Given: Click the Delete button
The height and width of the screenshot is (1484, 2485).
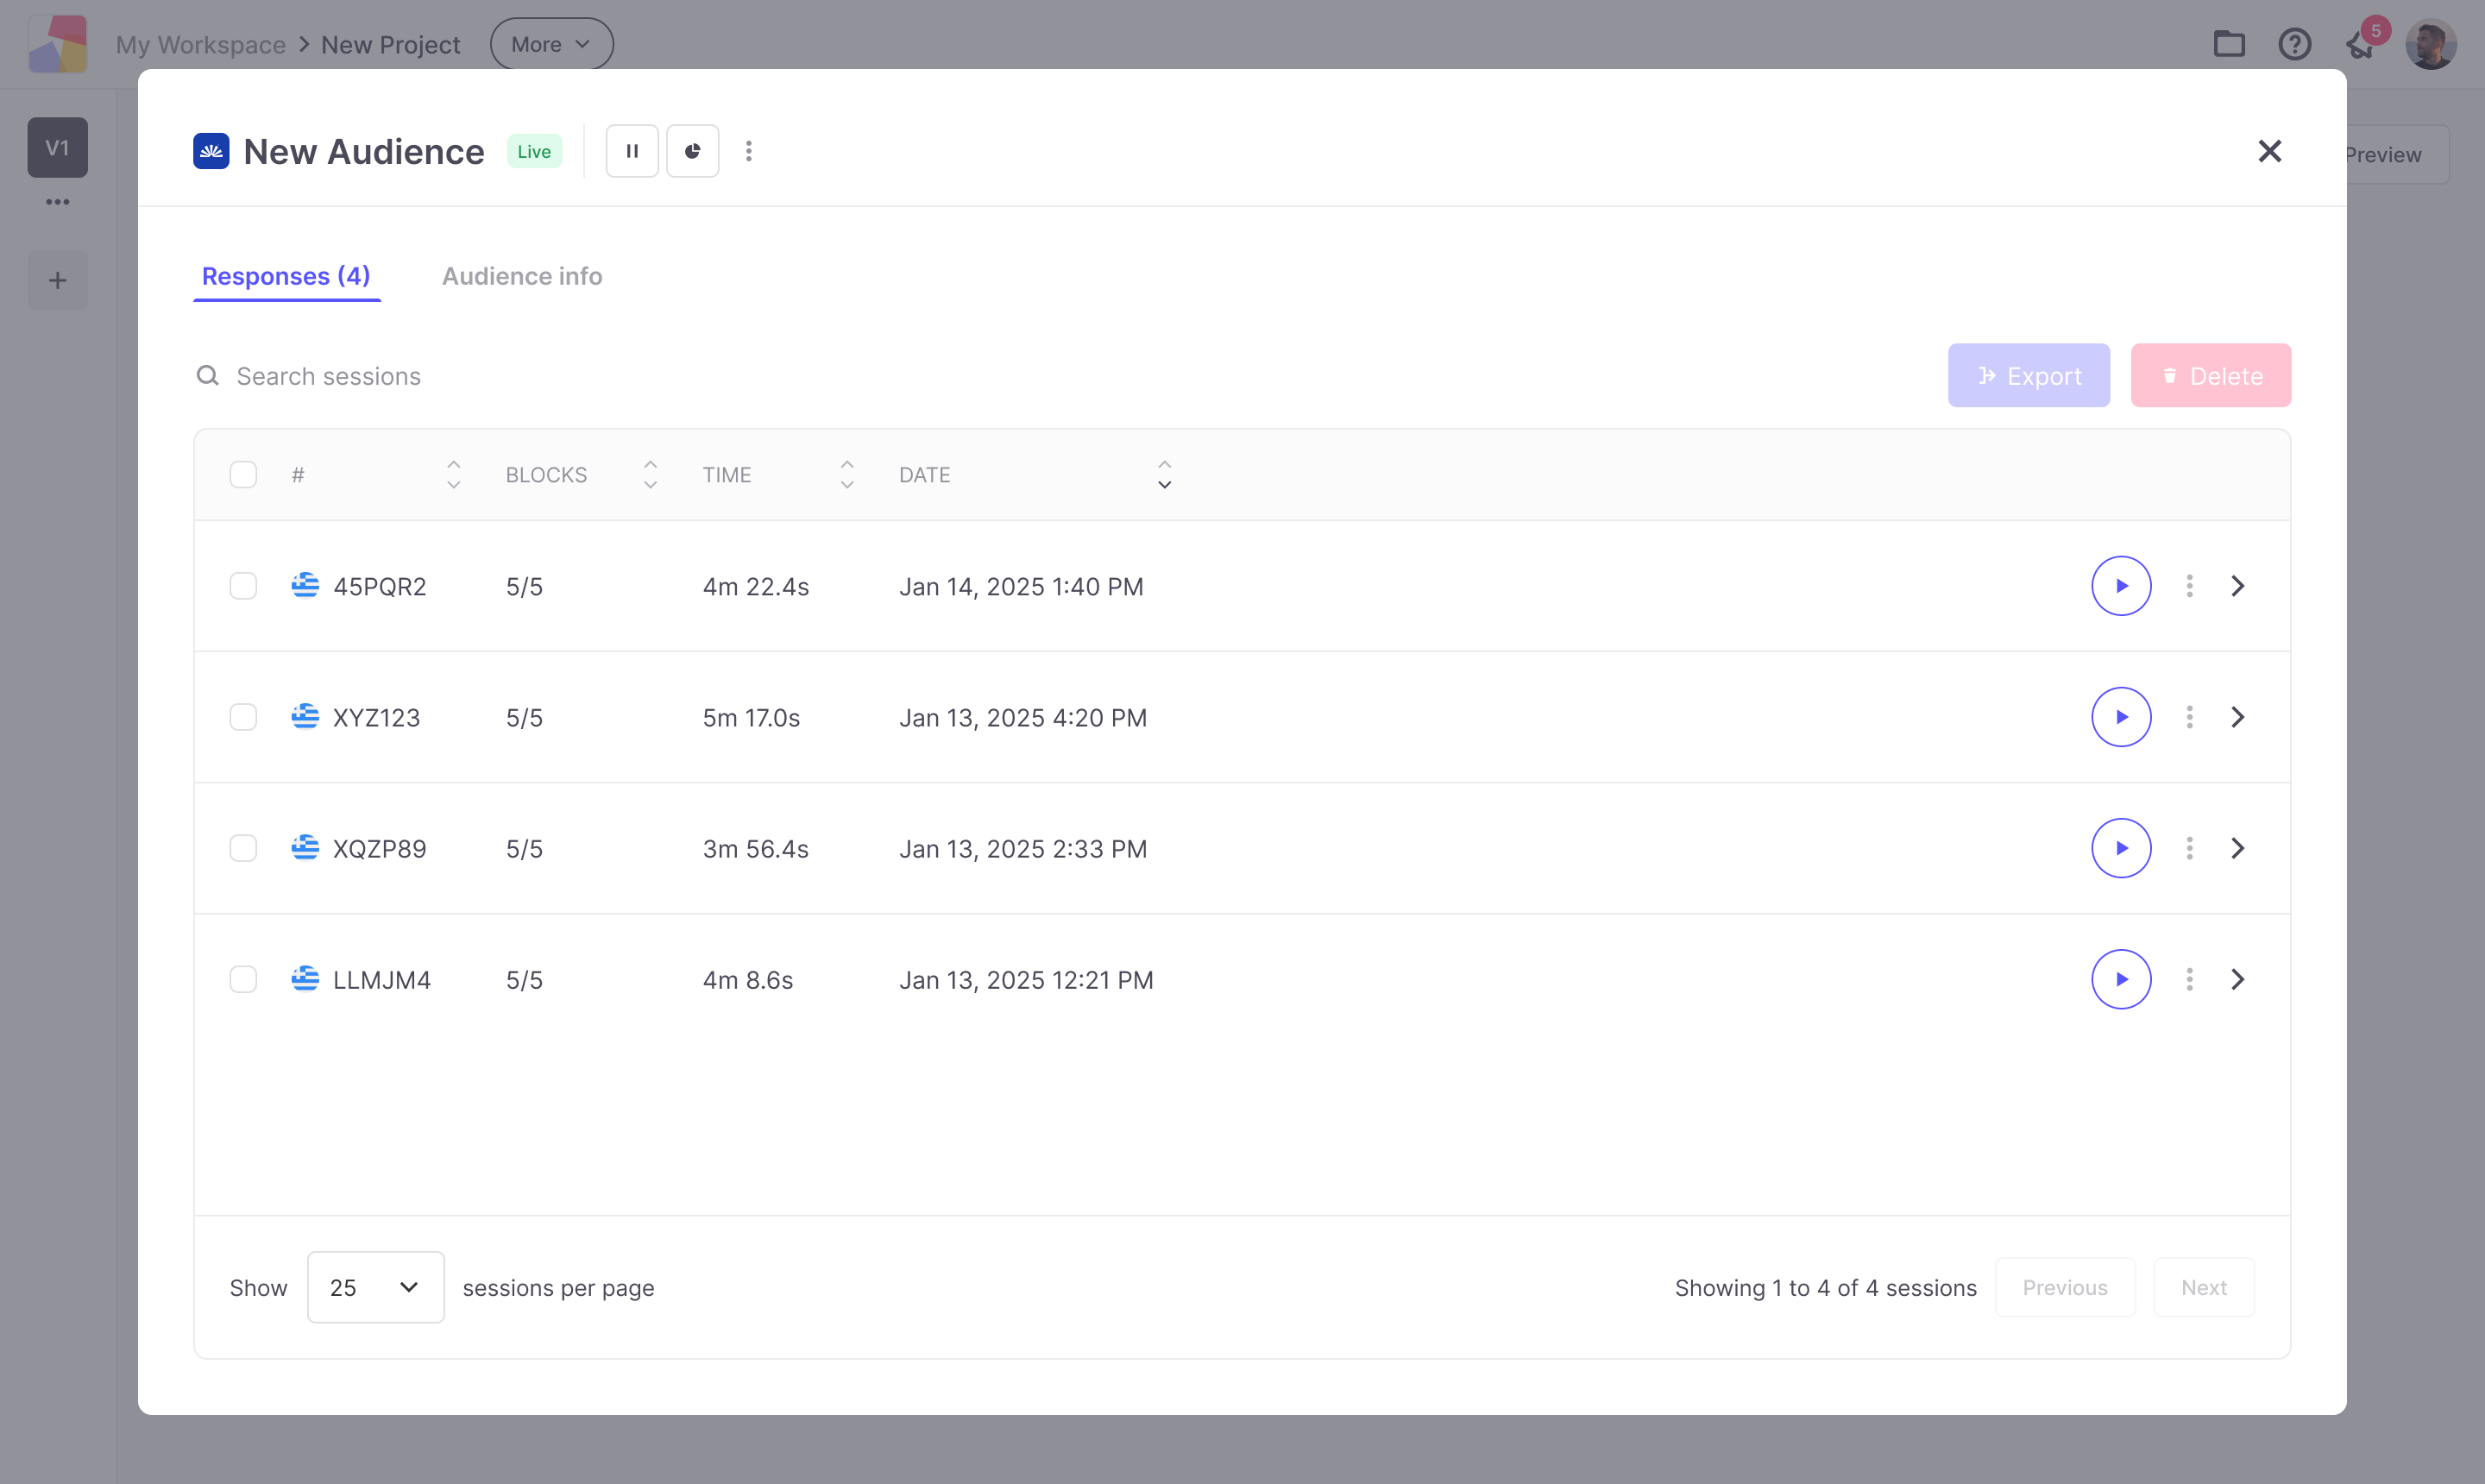Looking at the screenshot, I should click(2211, 376).
